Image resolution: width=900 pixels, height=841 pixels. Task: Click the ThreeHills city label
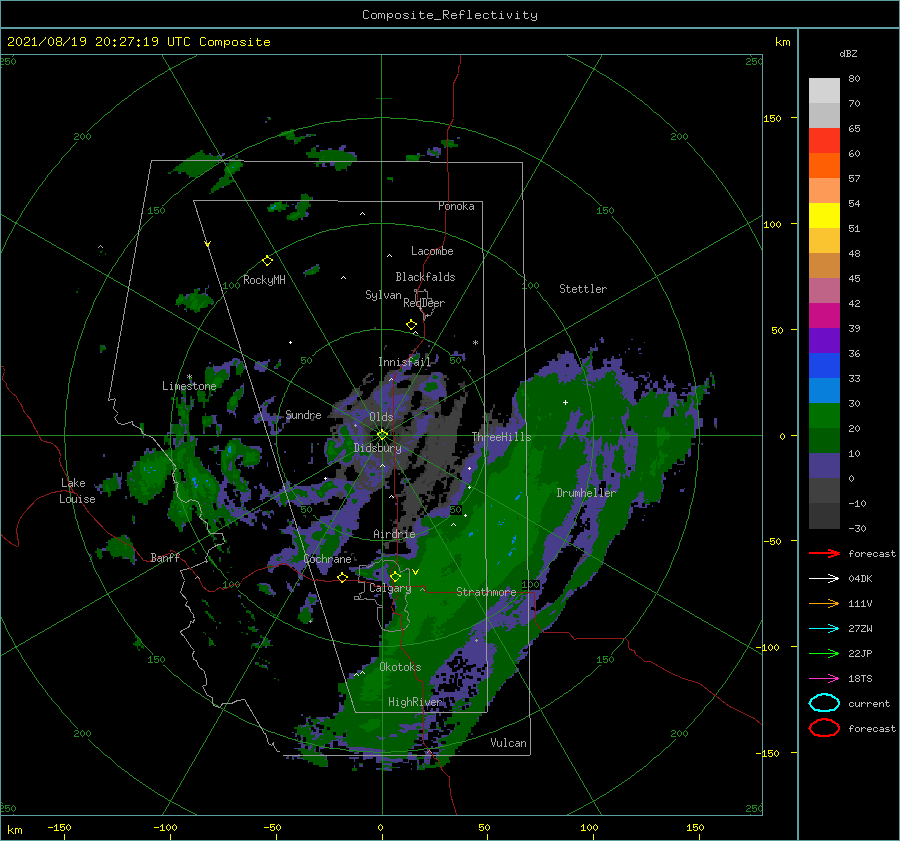coord(502,437)
